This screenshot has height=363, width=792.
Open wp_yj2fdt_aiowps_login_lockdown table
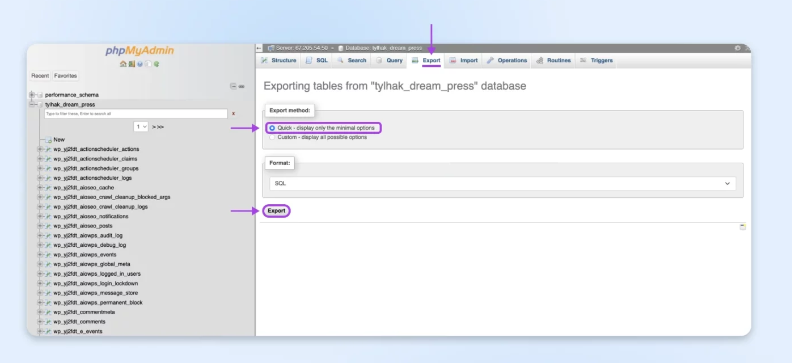click(96, 284)
